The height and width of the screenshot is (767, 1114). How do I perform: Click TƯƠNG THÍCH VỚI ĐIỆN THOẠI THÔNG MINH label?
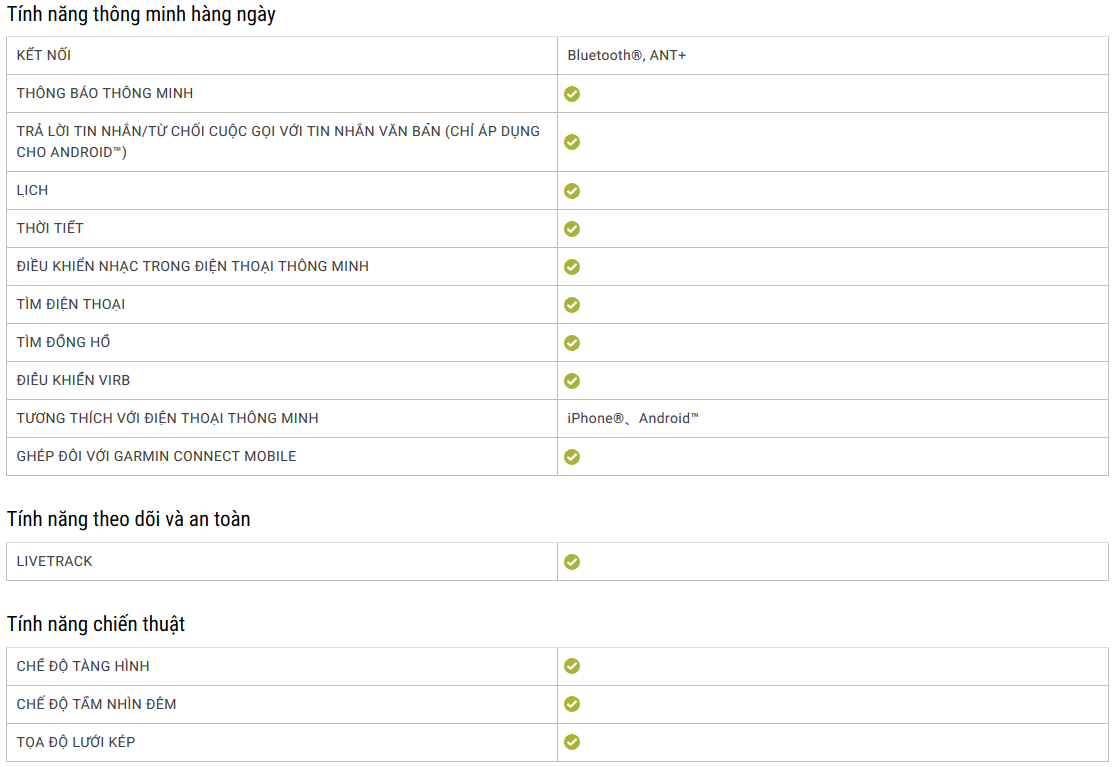[x=168, y=418]
